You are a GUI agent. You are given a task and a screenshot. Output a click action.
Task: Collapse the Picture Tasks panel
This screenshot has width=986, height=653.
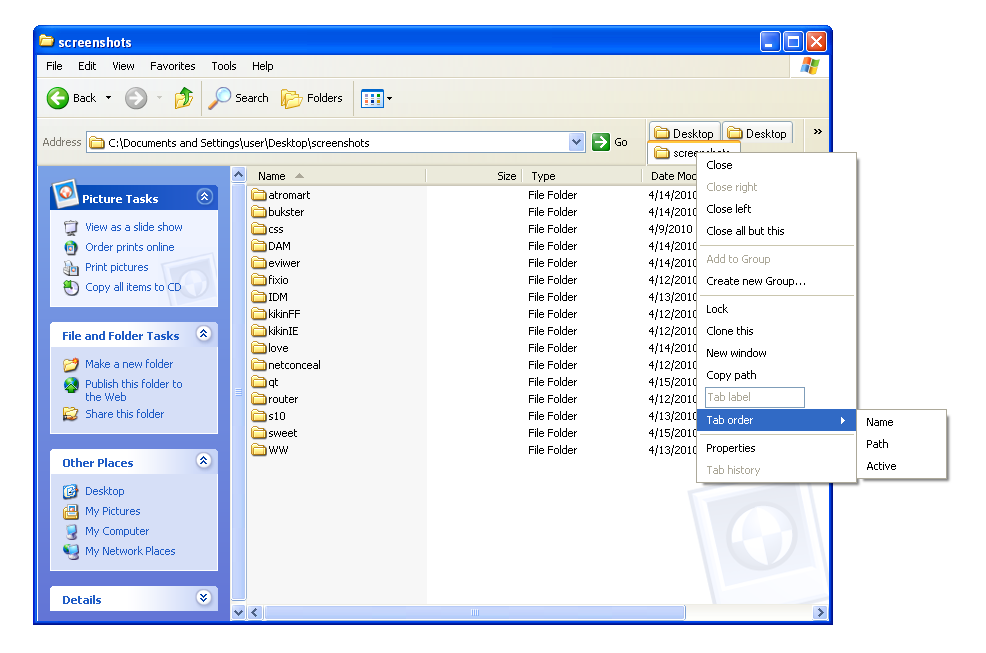pos(203,197)
